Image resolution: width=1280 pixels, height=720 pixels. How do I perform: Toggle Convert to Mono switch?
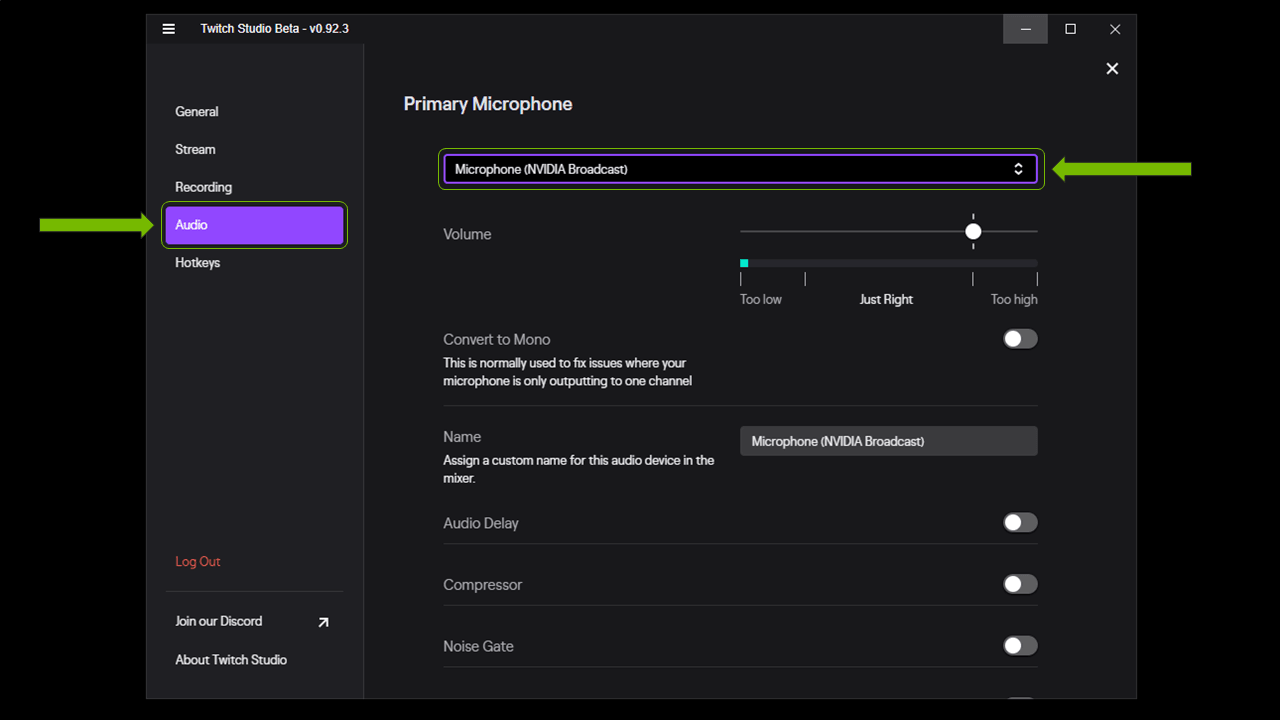tap(1020, 339)
